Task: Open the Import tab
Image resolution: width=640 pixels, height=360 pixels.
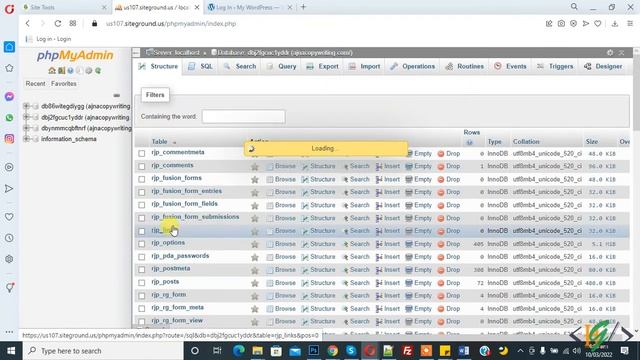Action: point(364,66)
